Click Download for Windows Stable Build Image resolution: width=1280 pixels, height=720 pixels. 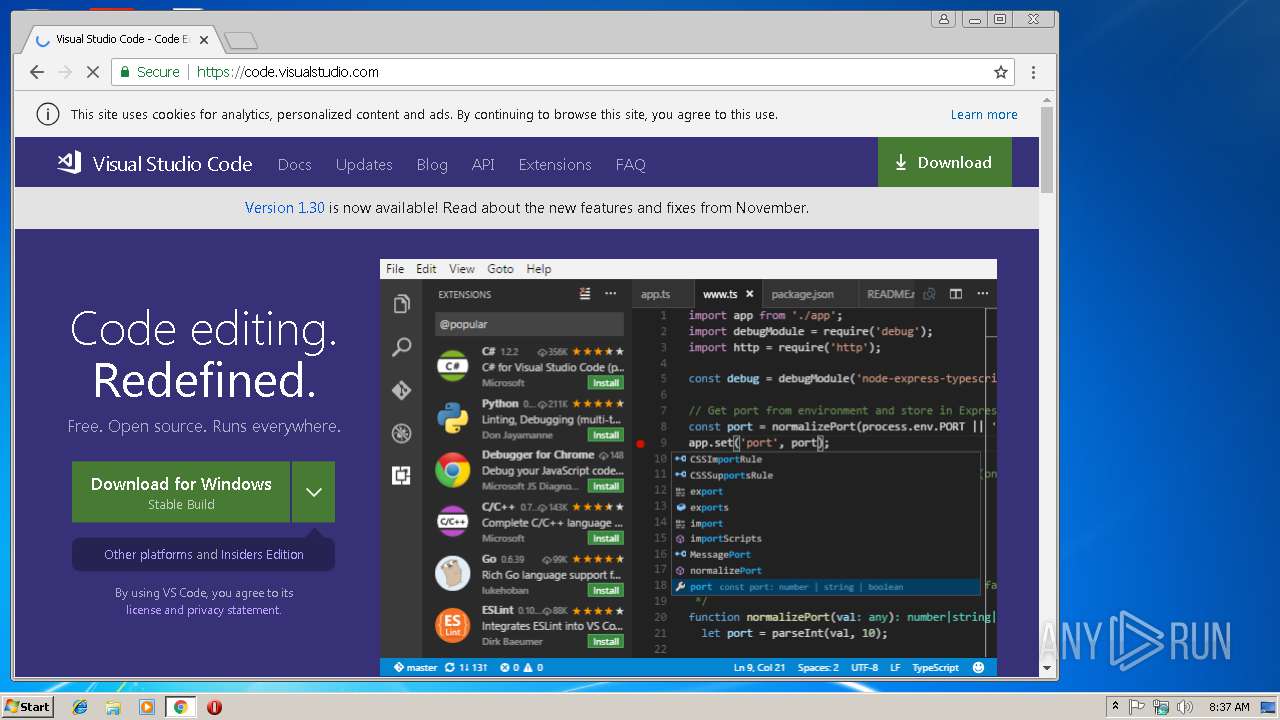pos(181,492)
